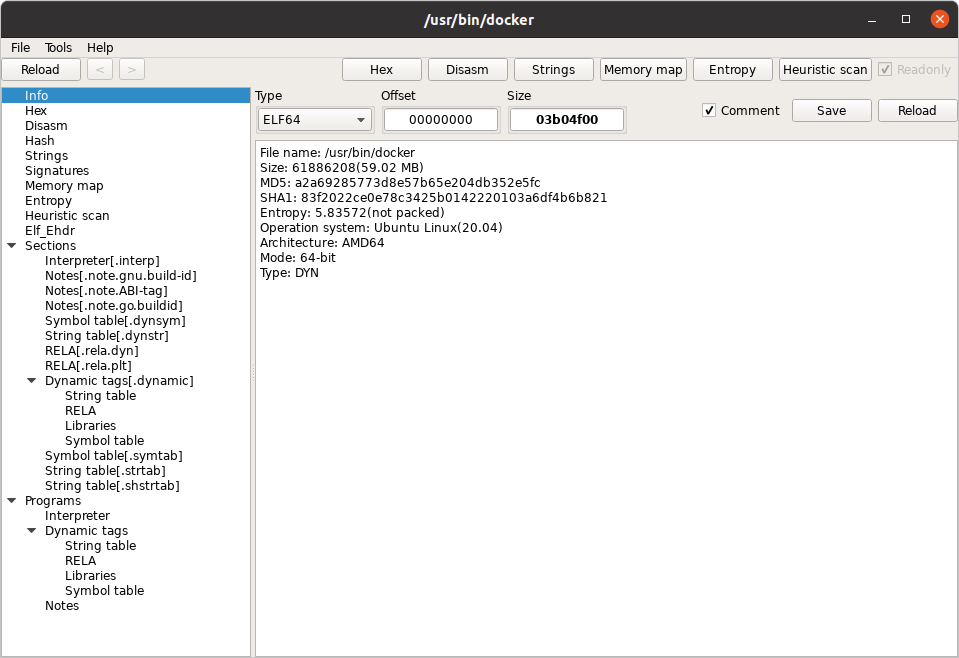The image size is (959, 658).
Task: Close the /usr/bin/docker window
Action: (x=939, y=20)
